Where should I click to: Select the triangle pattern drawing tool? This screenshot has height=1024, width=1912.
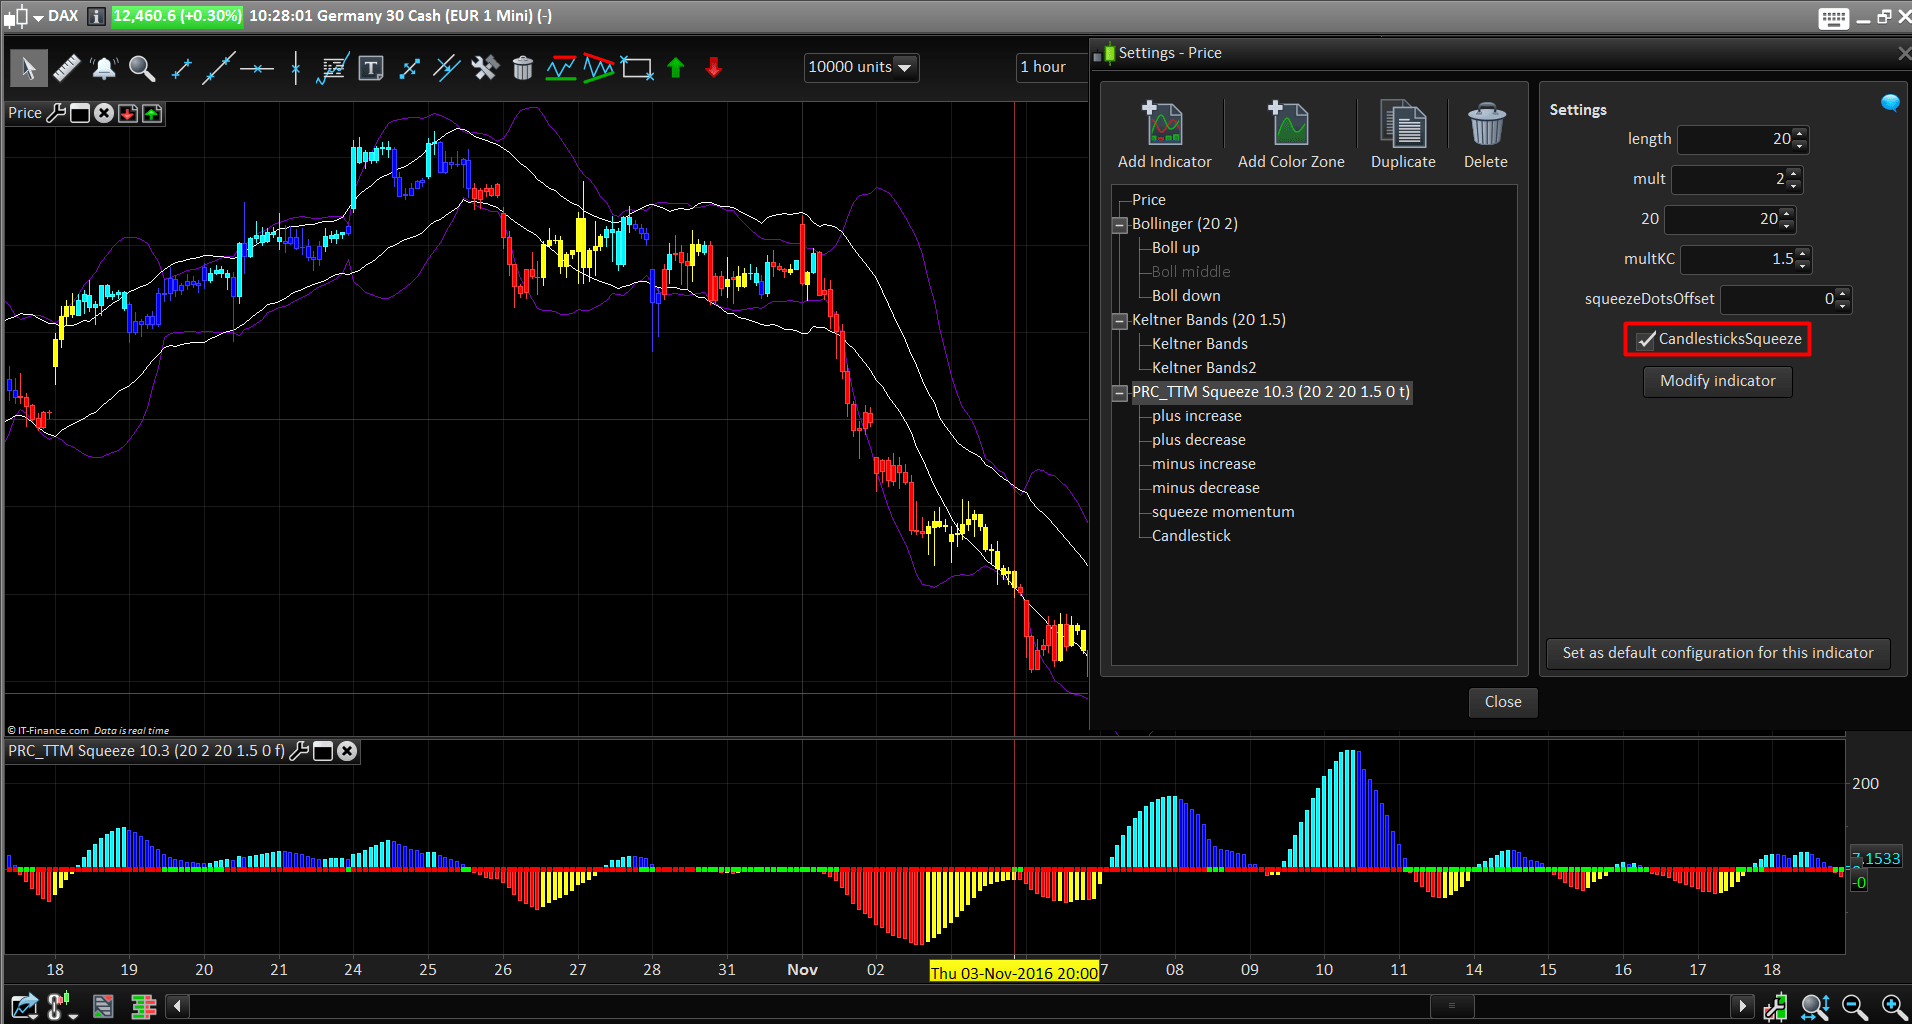(598, 68)
